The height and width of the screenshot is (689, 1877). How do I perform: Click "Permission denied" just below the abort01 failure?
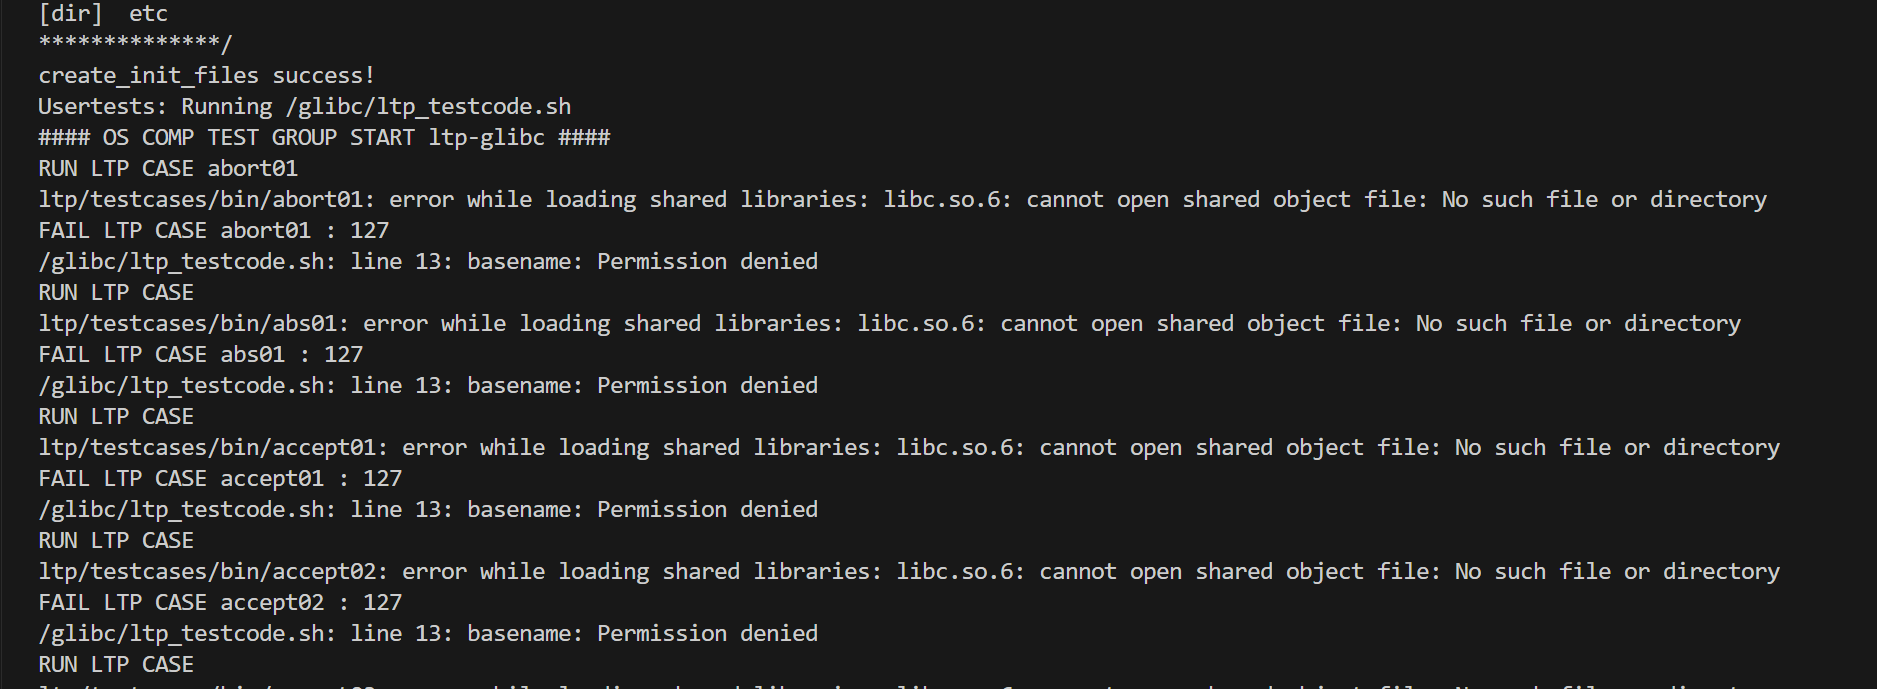pos(707,262)
